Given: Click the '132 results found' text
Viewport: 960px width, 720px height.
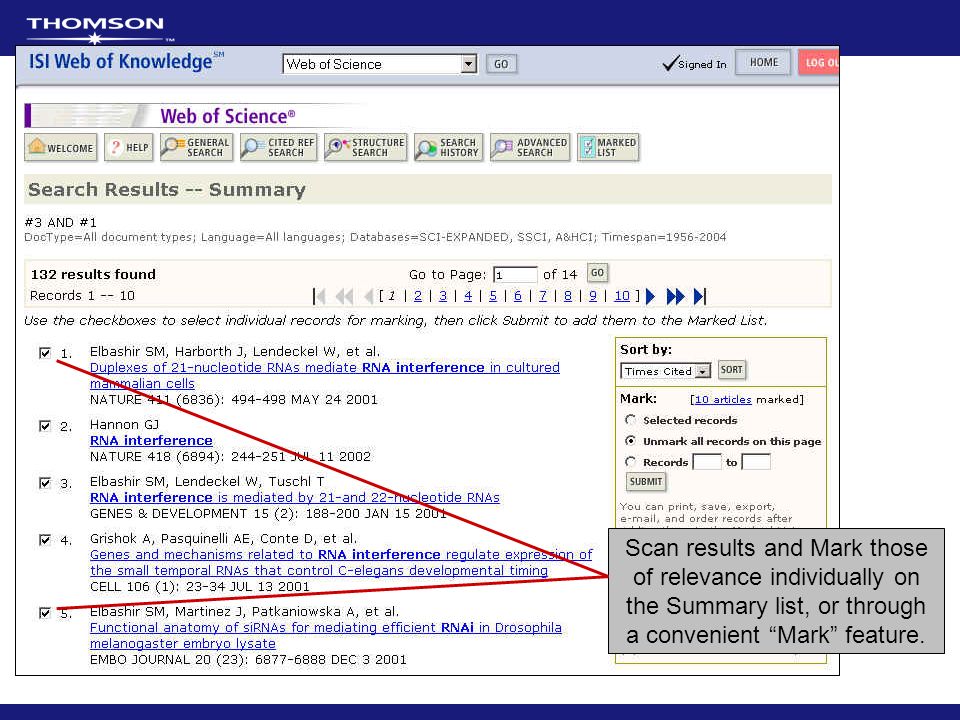Looking at the screenshot, I should (93, 274).
